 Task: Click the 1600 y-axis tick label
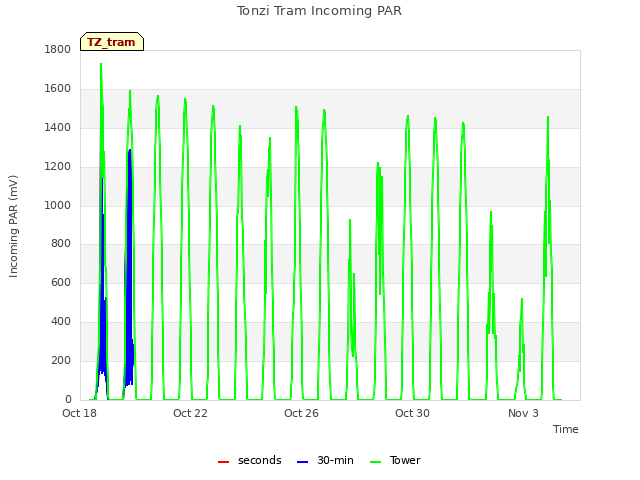[58, 89]
